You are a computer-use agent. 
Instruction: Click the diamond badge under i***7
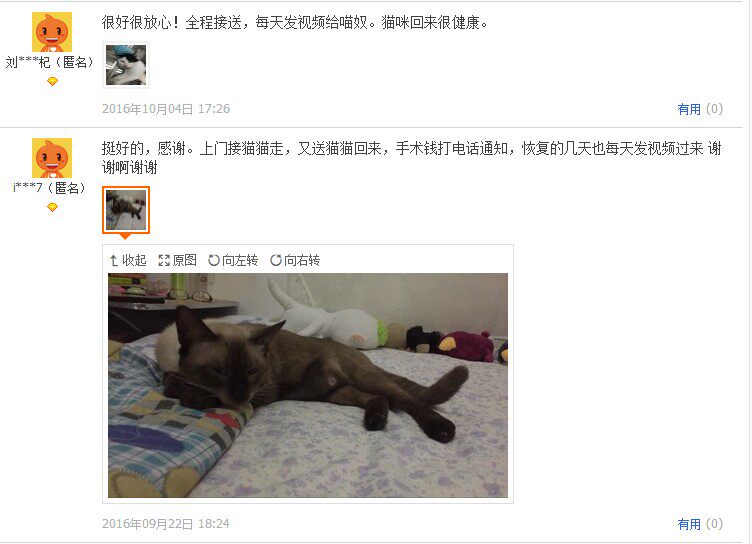pyautogui.click(x=52, y=207)
